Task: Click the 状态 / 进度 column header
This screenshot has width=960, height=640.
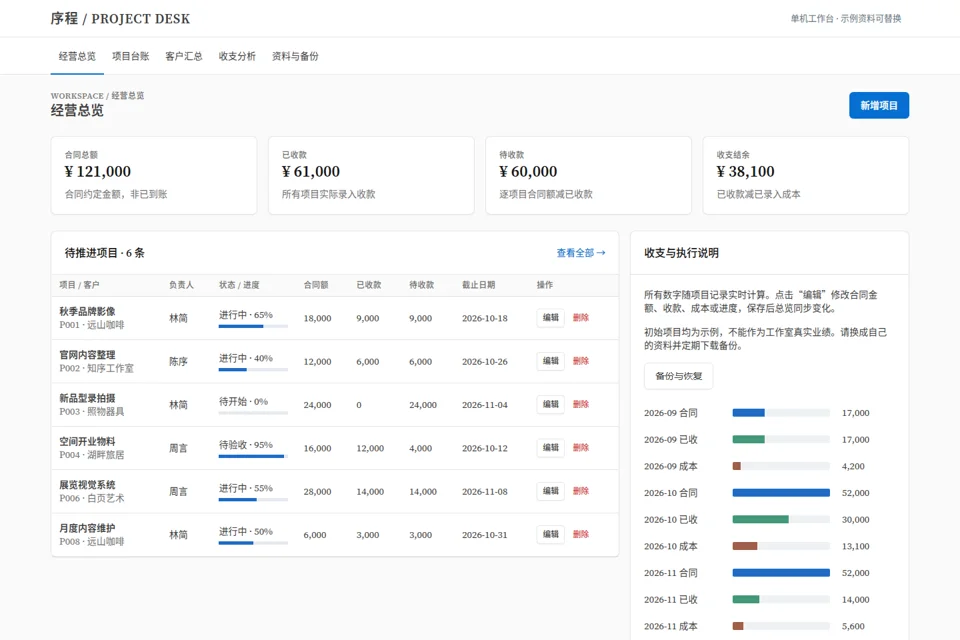Action: click(239, 285)
